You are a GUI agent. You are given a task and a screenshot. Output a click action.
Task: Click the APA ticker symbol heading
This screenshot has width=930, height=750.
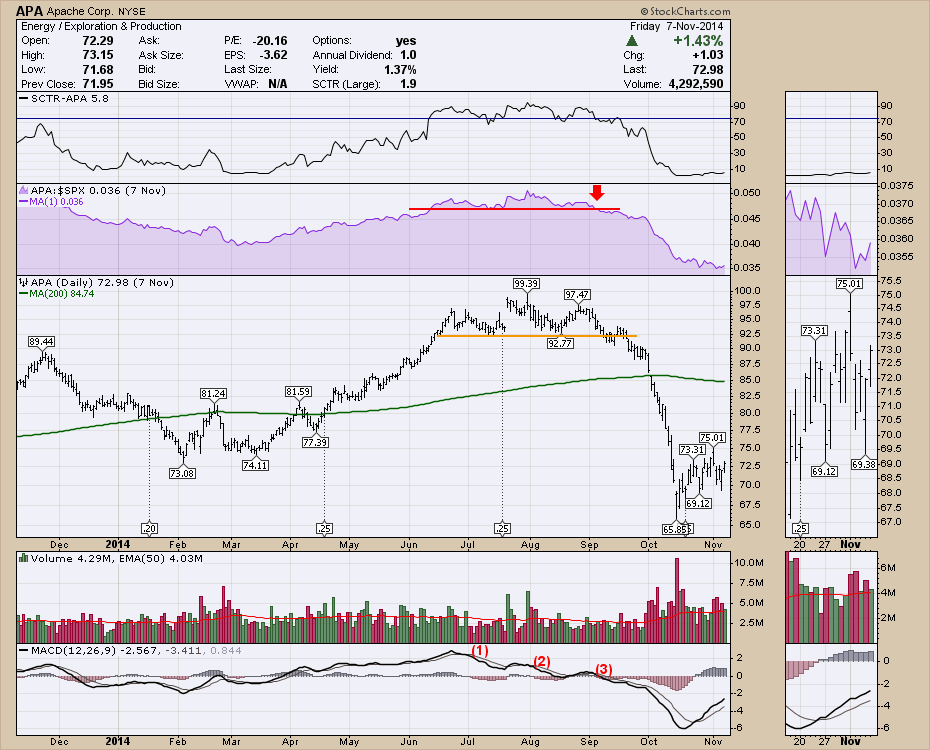click(30, 11)
